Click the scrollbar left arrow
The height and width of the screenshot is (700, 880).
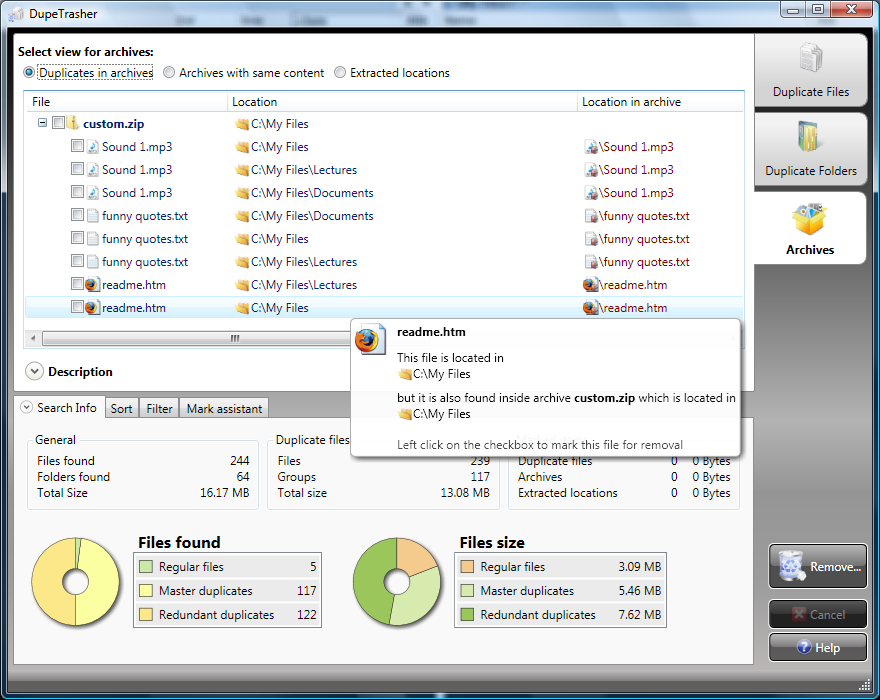33,338
